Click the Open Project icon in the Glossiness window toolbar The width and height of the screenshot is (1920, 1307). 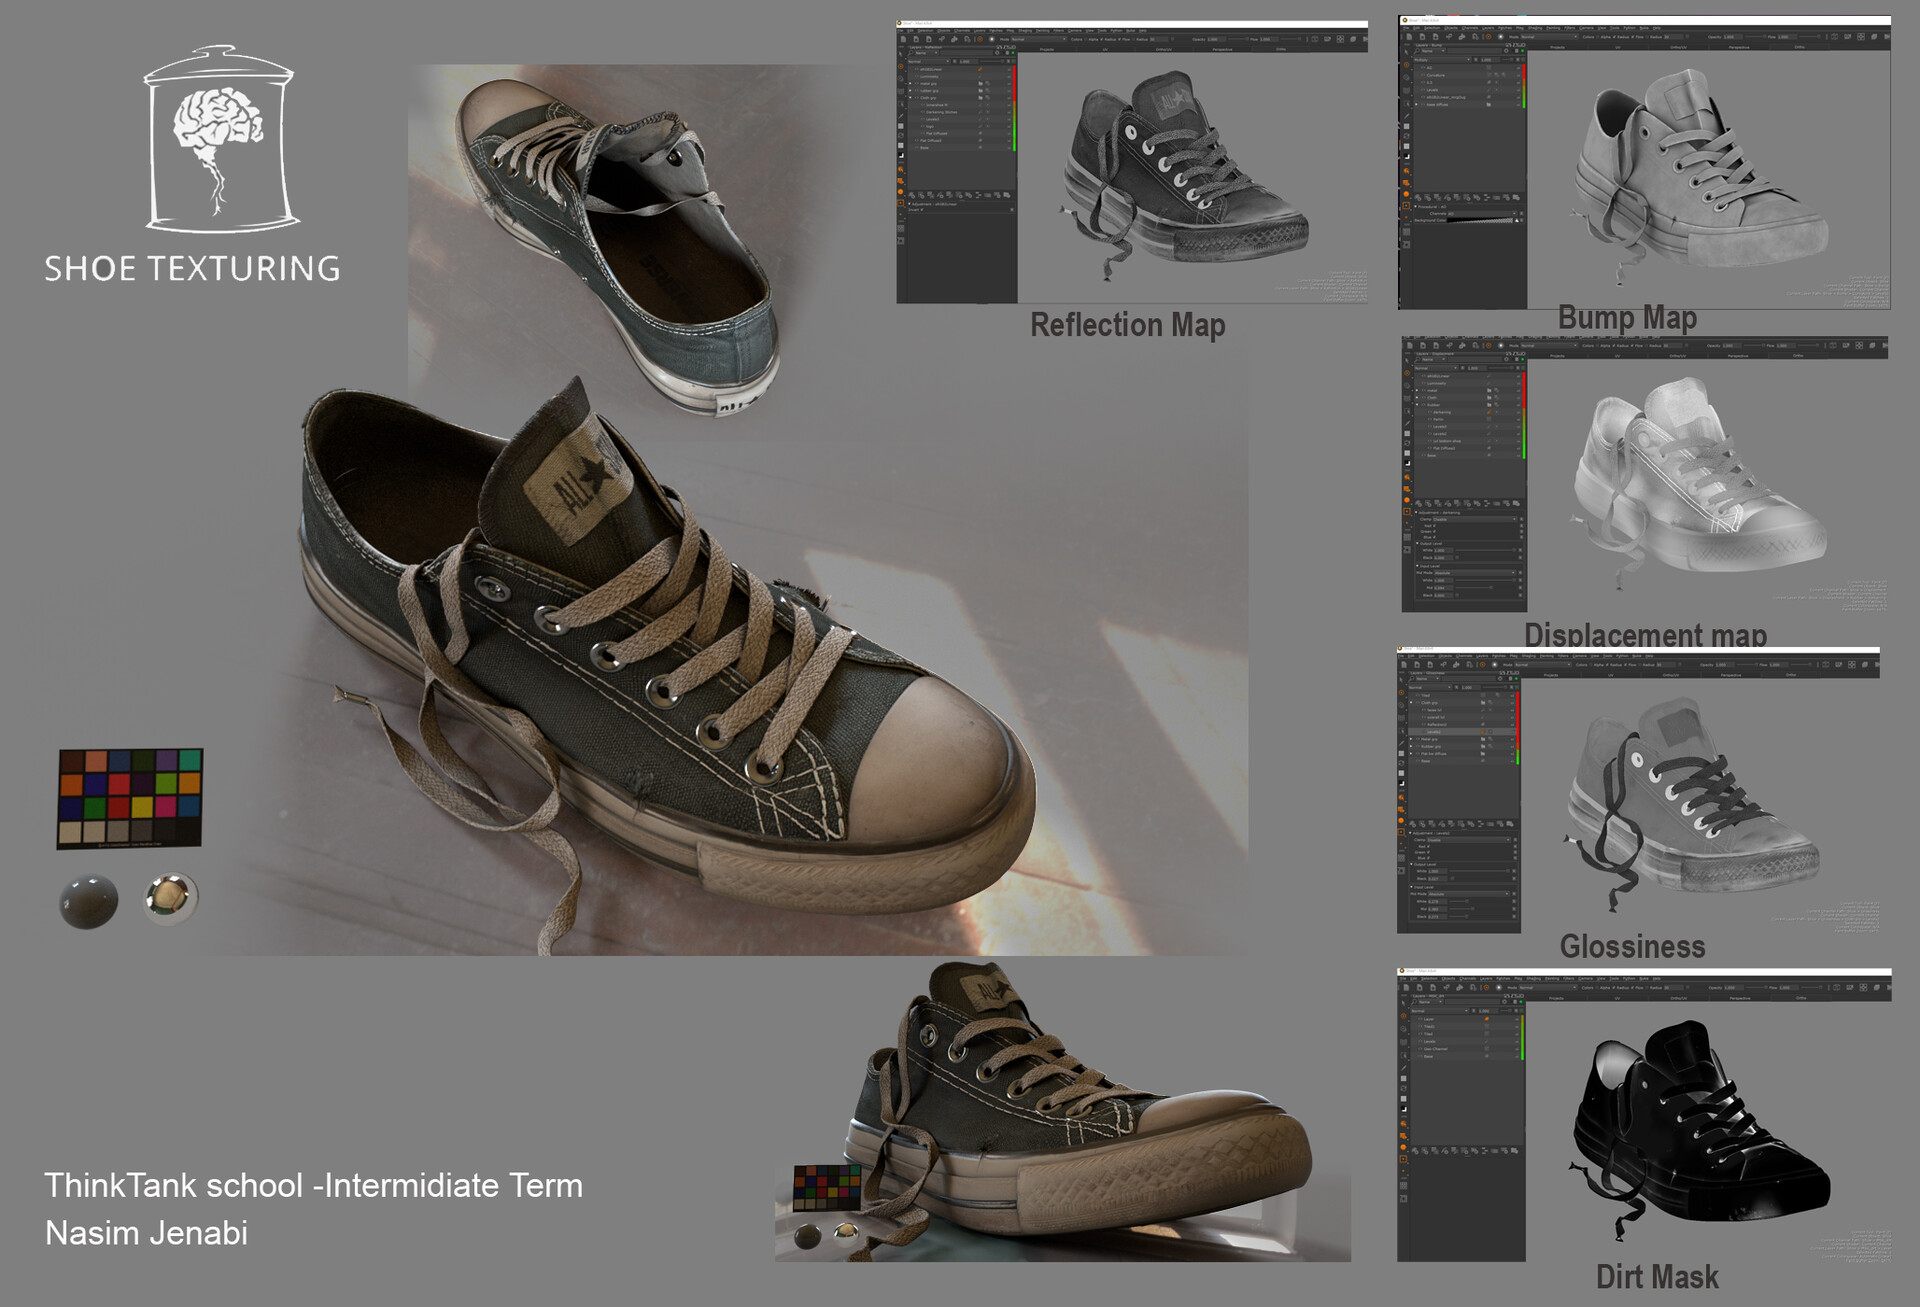[1418, 664]
